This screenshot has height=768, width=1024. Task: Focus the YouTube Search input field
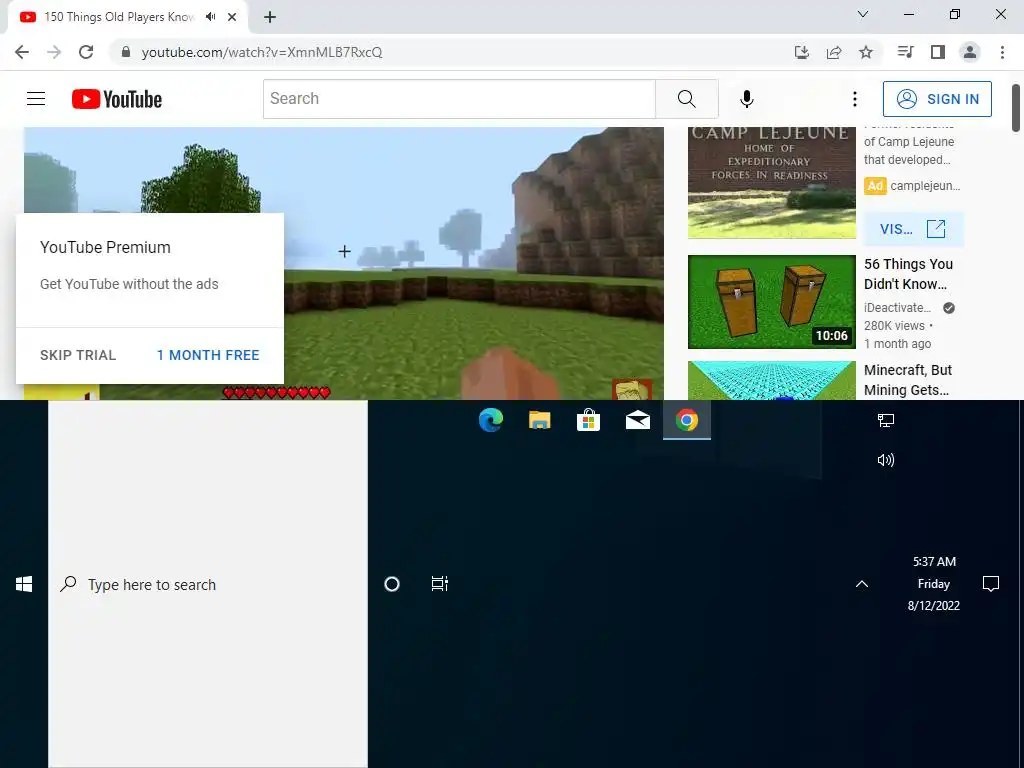459,99
